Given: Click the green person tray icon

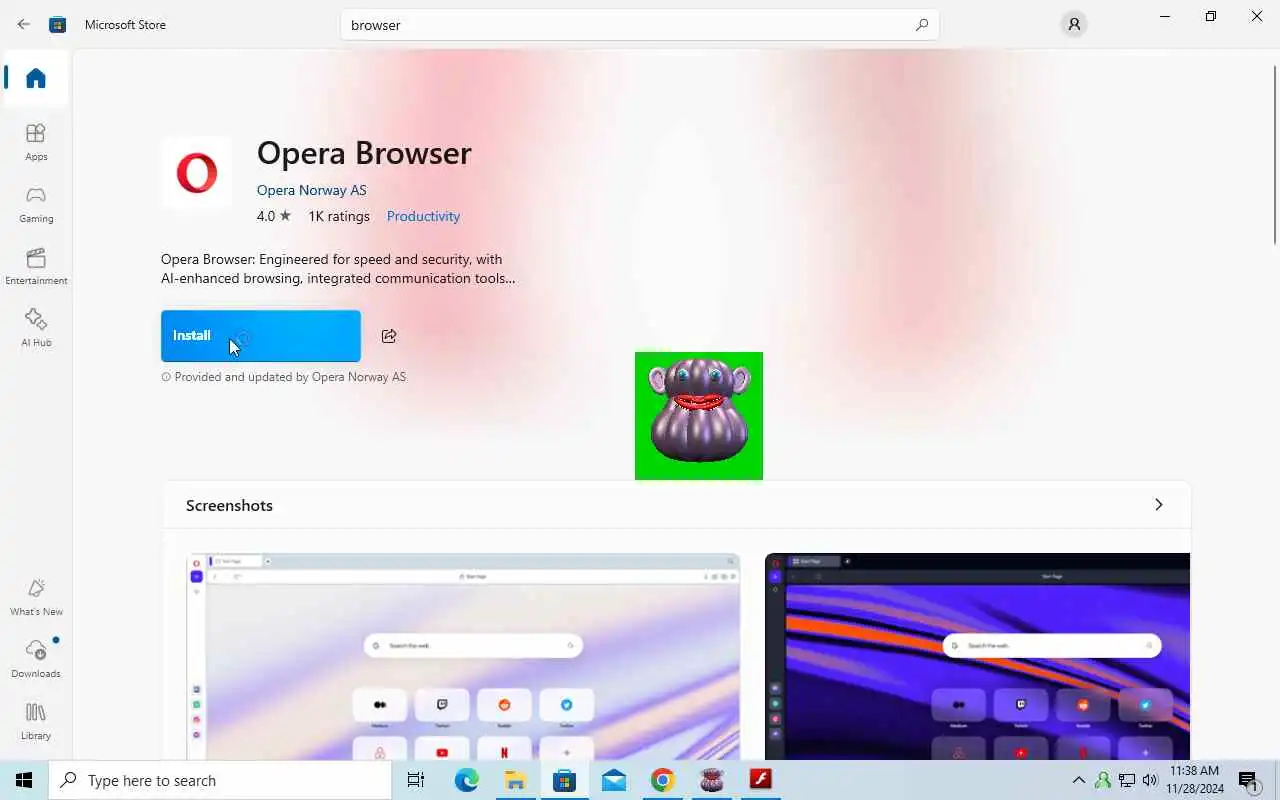Looking at the screenshot, I should (1103, 780).
